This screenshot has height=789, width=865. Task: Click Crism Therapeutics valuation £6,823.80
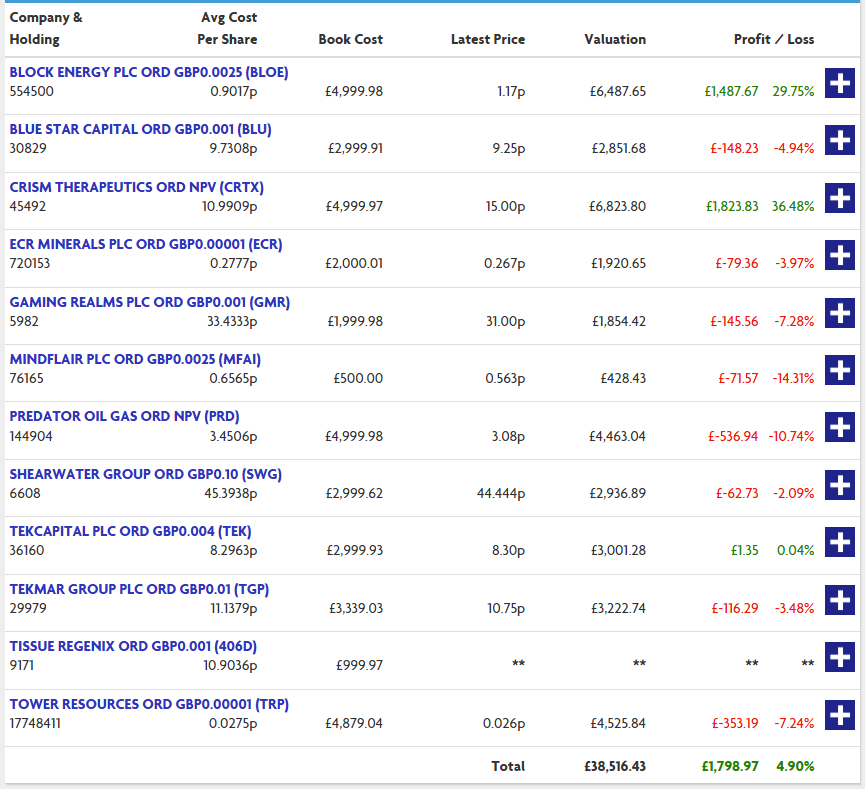617,206
